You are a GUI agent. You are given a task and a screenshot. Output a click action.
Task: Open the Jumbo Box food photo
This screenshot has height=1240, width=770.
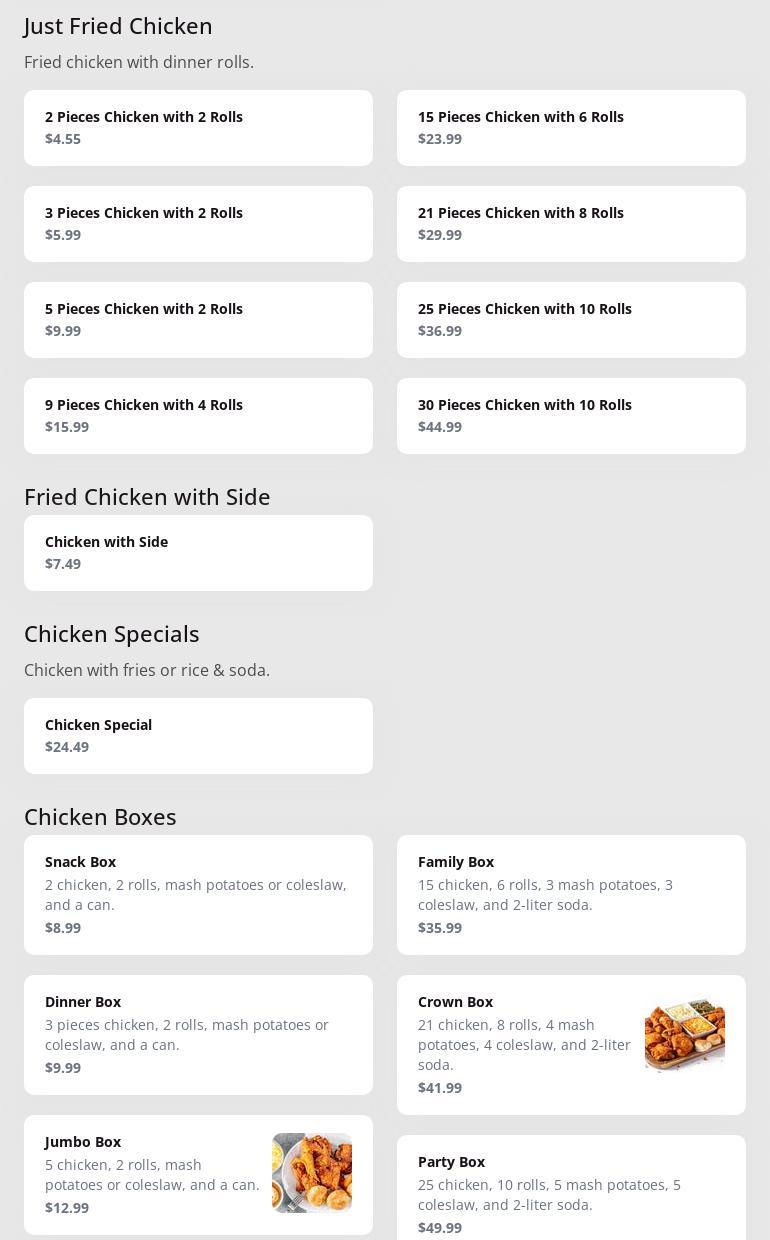pos(311,1172)
